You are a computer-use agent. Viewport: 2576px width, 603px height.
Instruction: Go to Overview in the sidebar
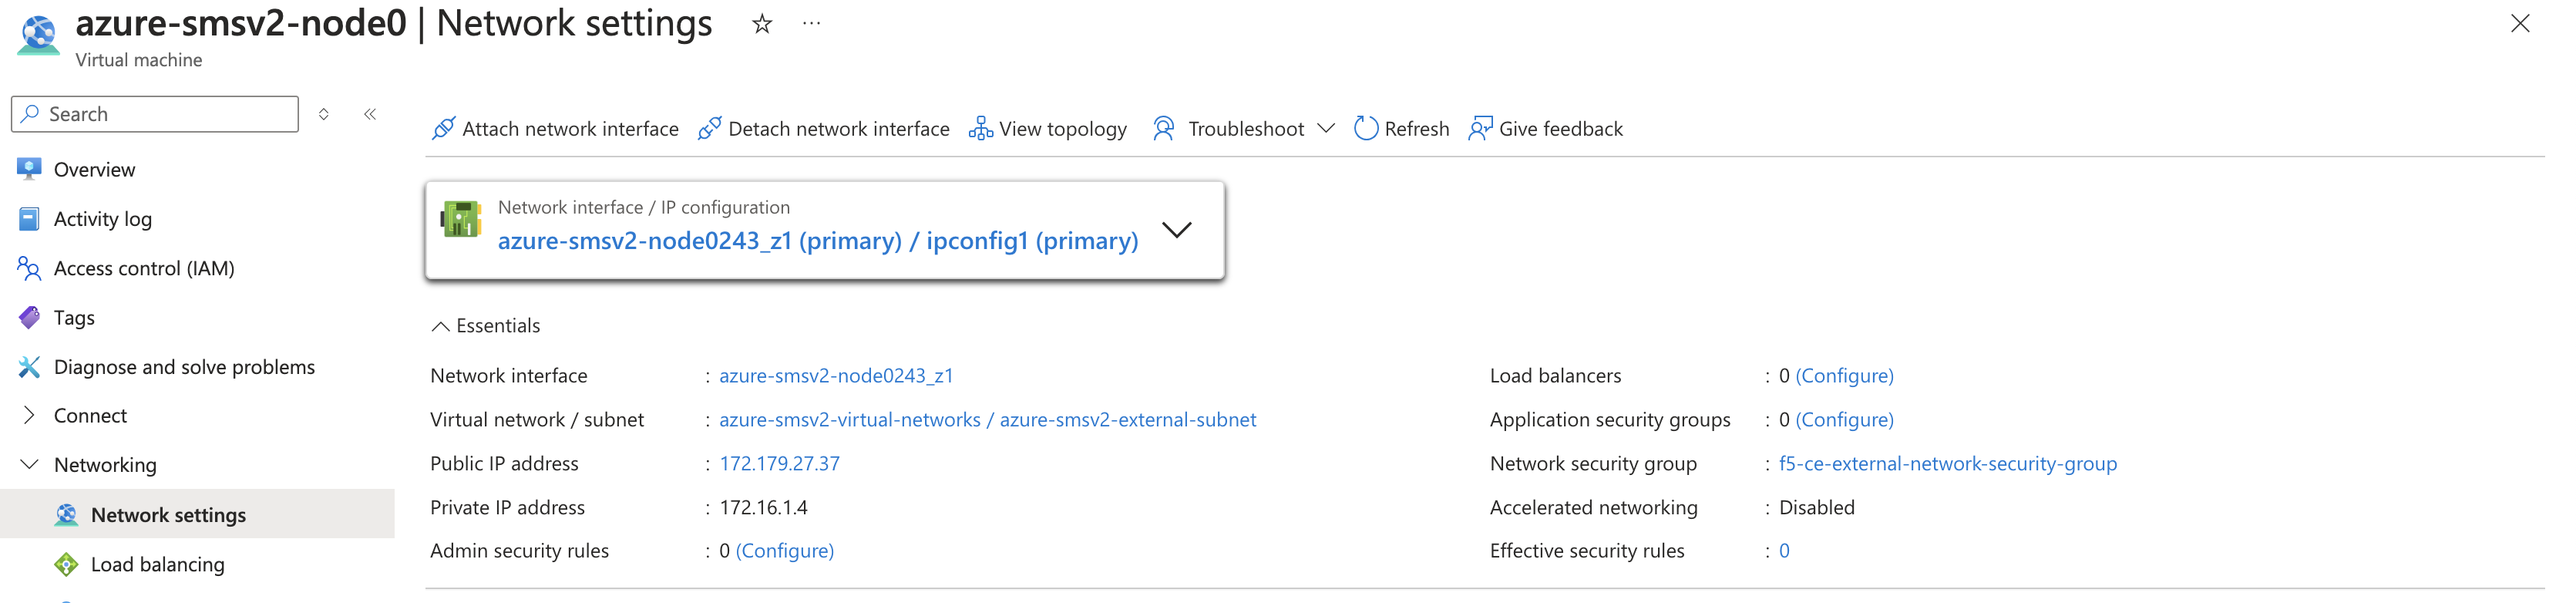(x=94, y=170)
